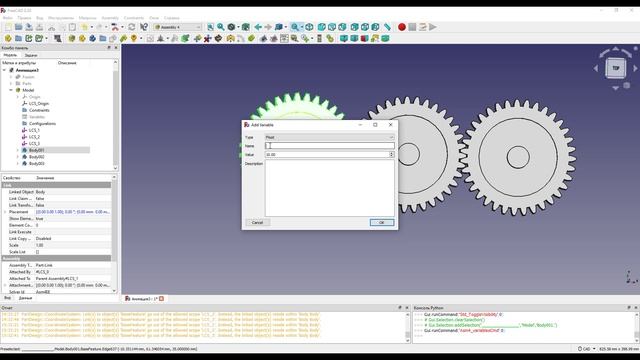The height and width of the screenshot is (360, 640).
Task: Set Right view with cube icon
Action: pyautogui.click(x=342, y=27)
